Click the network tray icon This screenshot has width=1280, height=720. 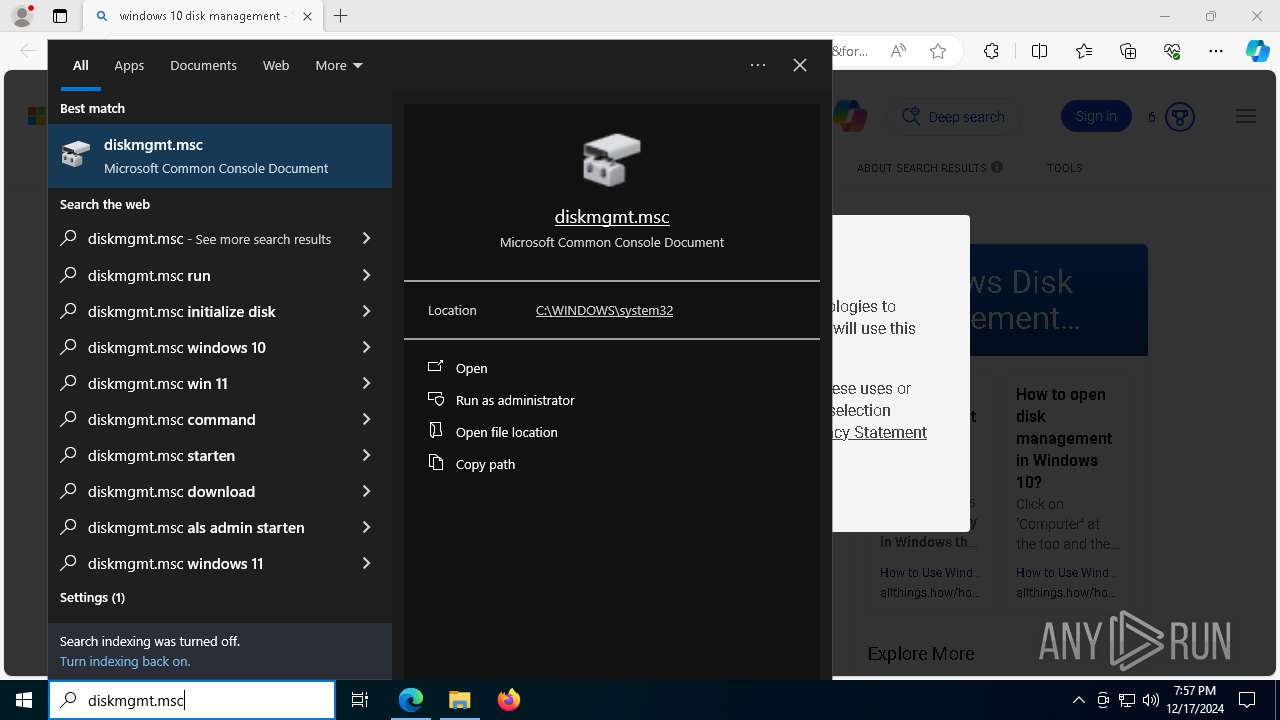tap(1127, 700)
